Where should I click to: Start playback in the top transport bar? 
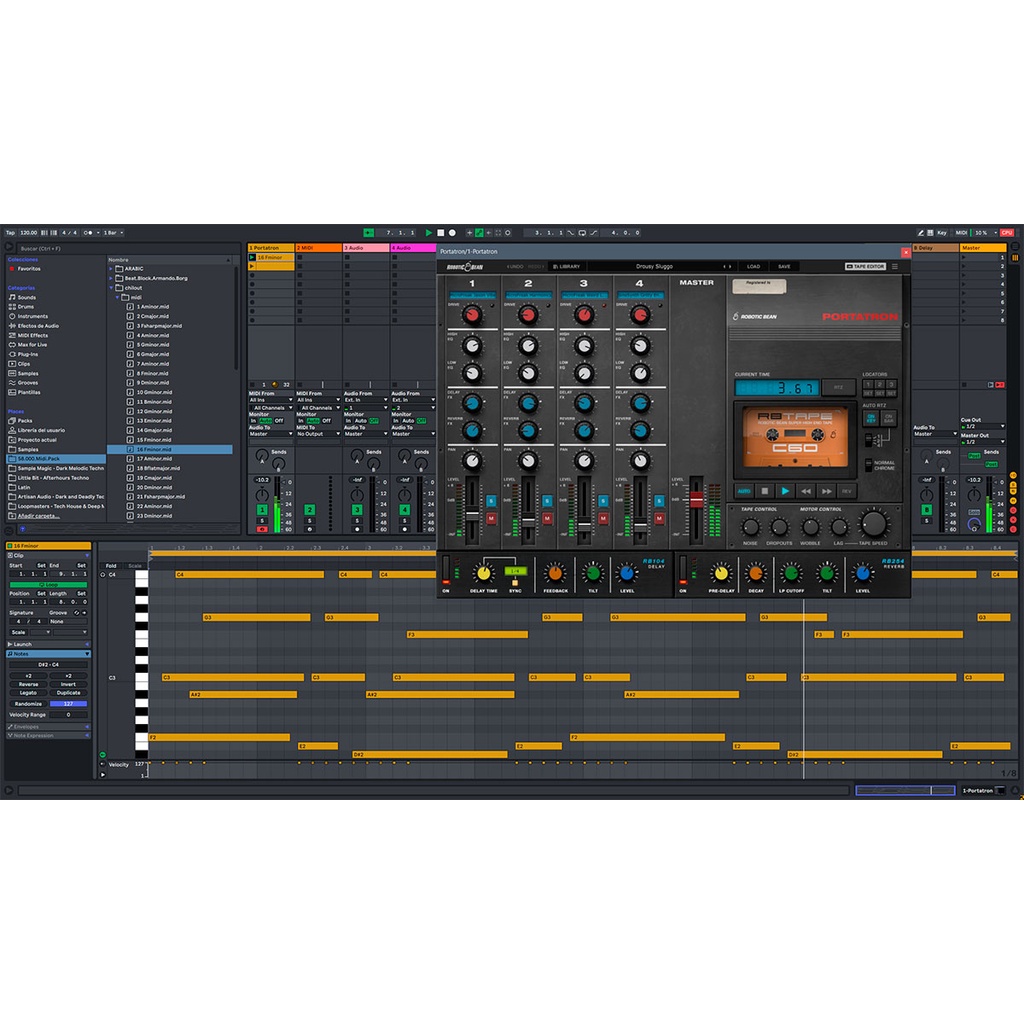click(x=429, y=233)
